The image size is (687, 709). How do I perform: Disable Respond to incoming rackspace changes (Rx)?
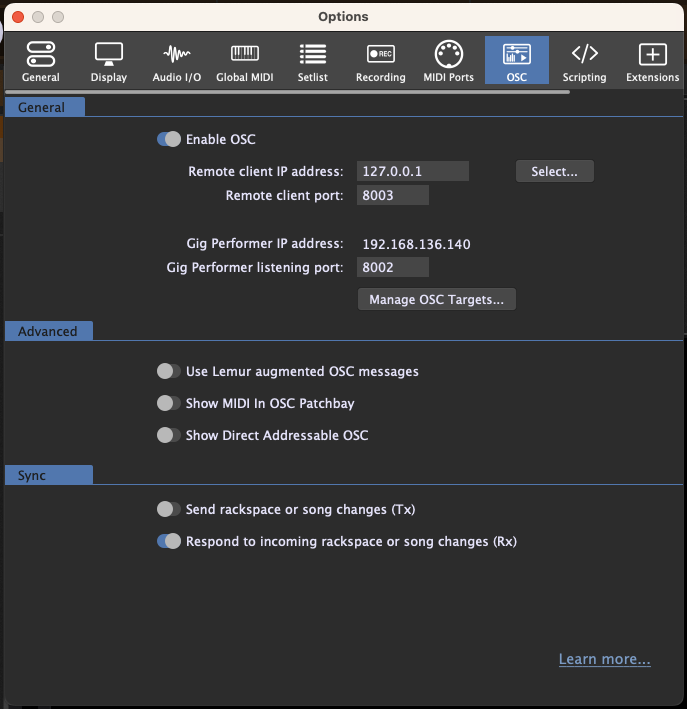click(x=169, y=542)
